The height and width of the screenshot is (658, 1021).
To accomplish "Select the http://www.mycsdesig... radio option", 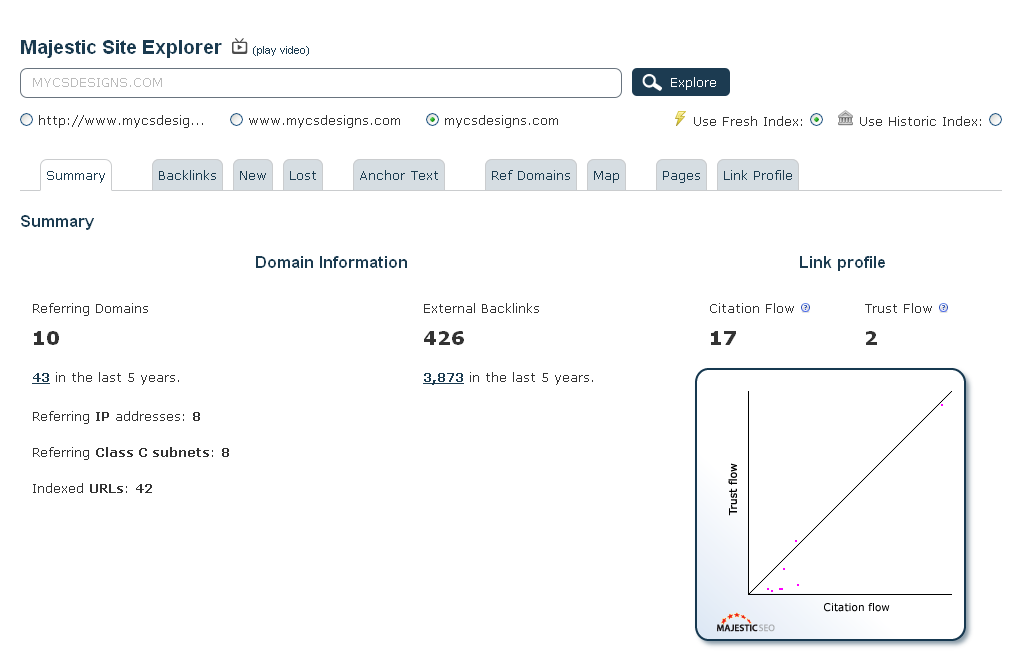I will (27, 120).
